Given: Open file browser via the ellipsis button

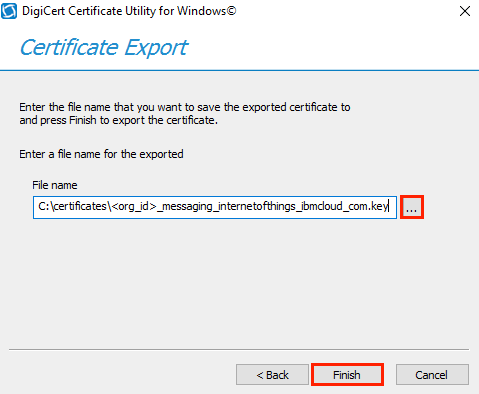Looking at the screenshot, I should point(412,207).
